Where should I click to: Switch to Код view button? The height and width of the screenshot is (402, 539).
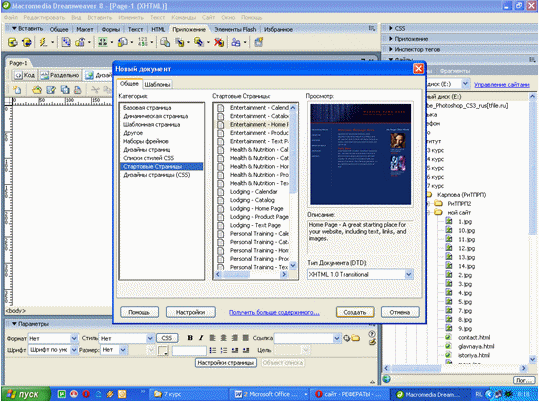tap(25, 75)
